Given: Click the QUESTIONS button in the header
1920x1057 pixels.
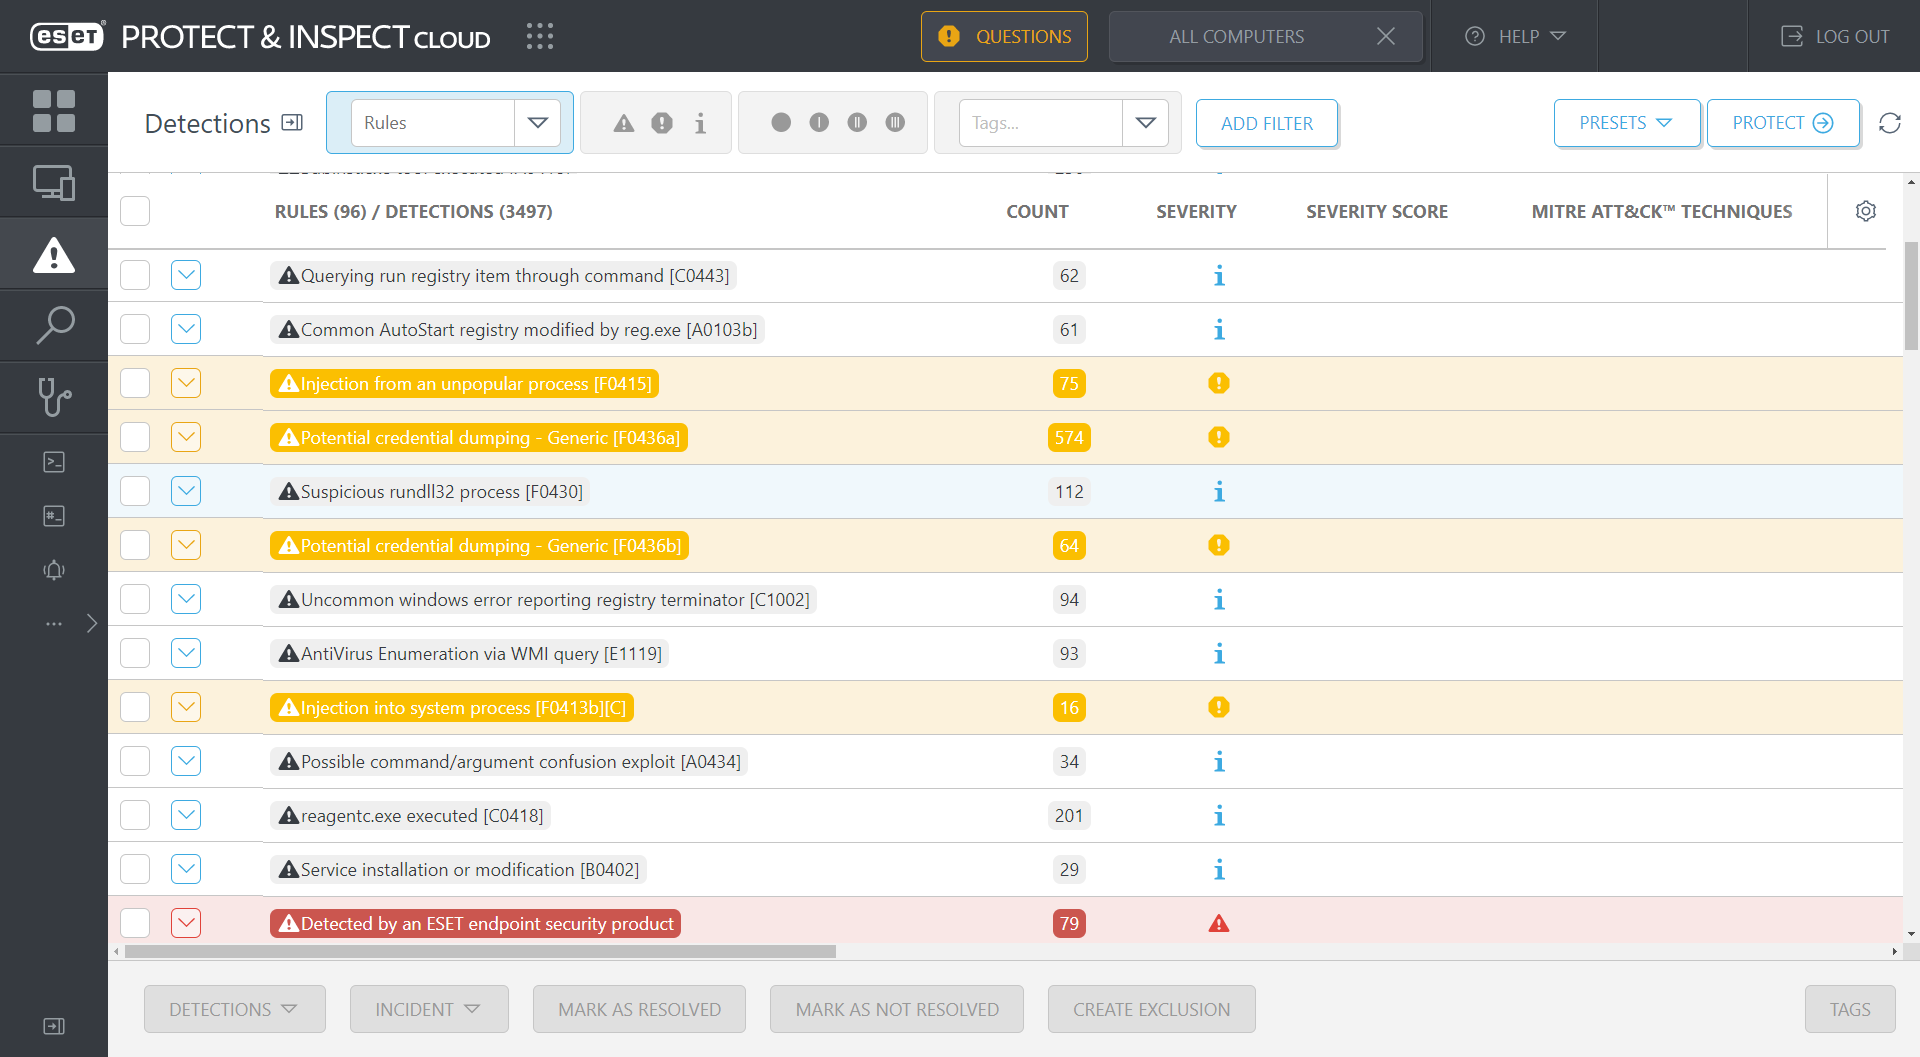Looking at the screenshot, I should (x=1004, y=36).
